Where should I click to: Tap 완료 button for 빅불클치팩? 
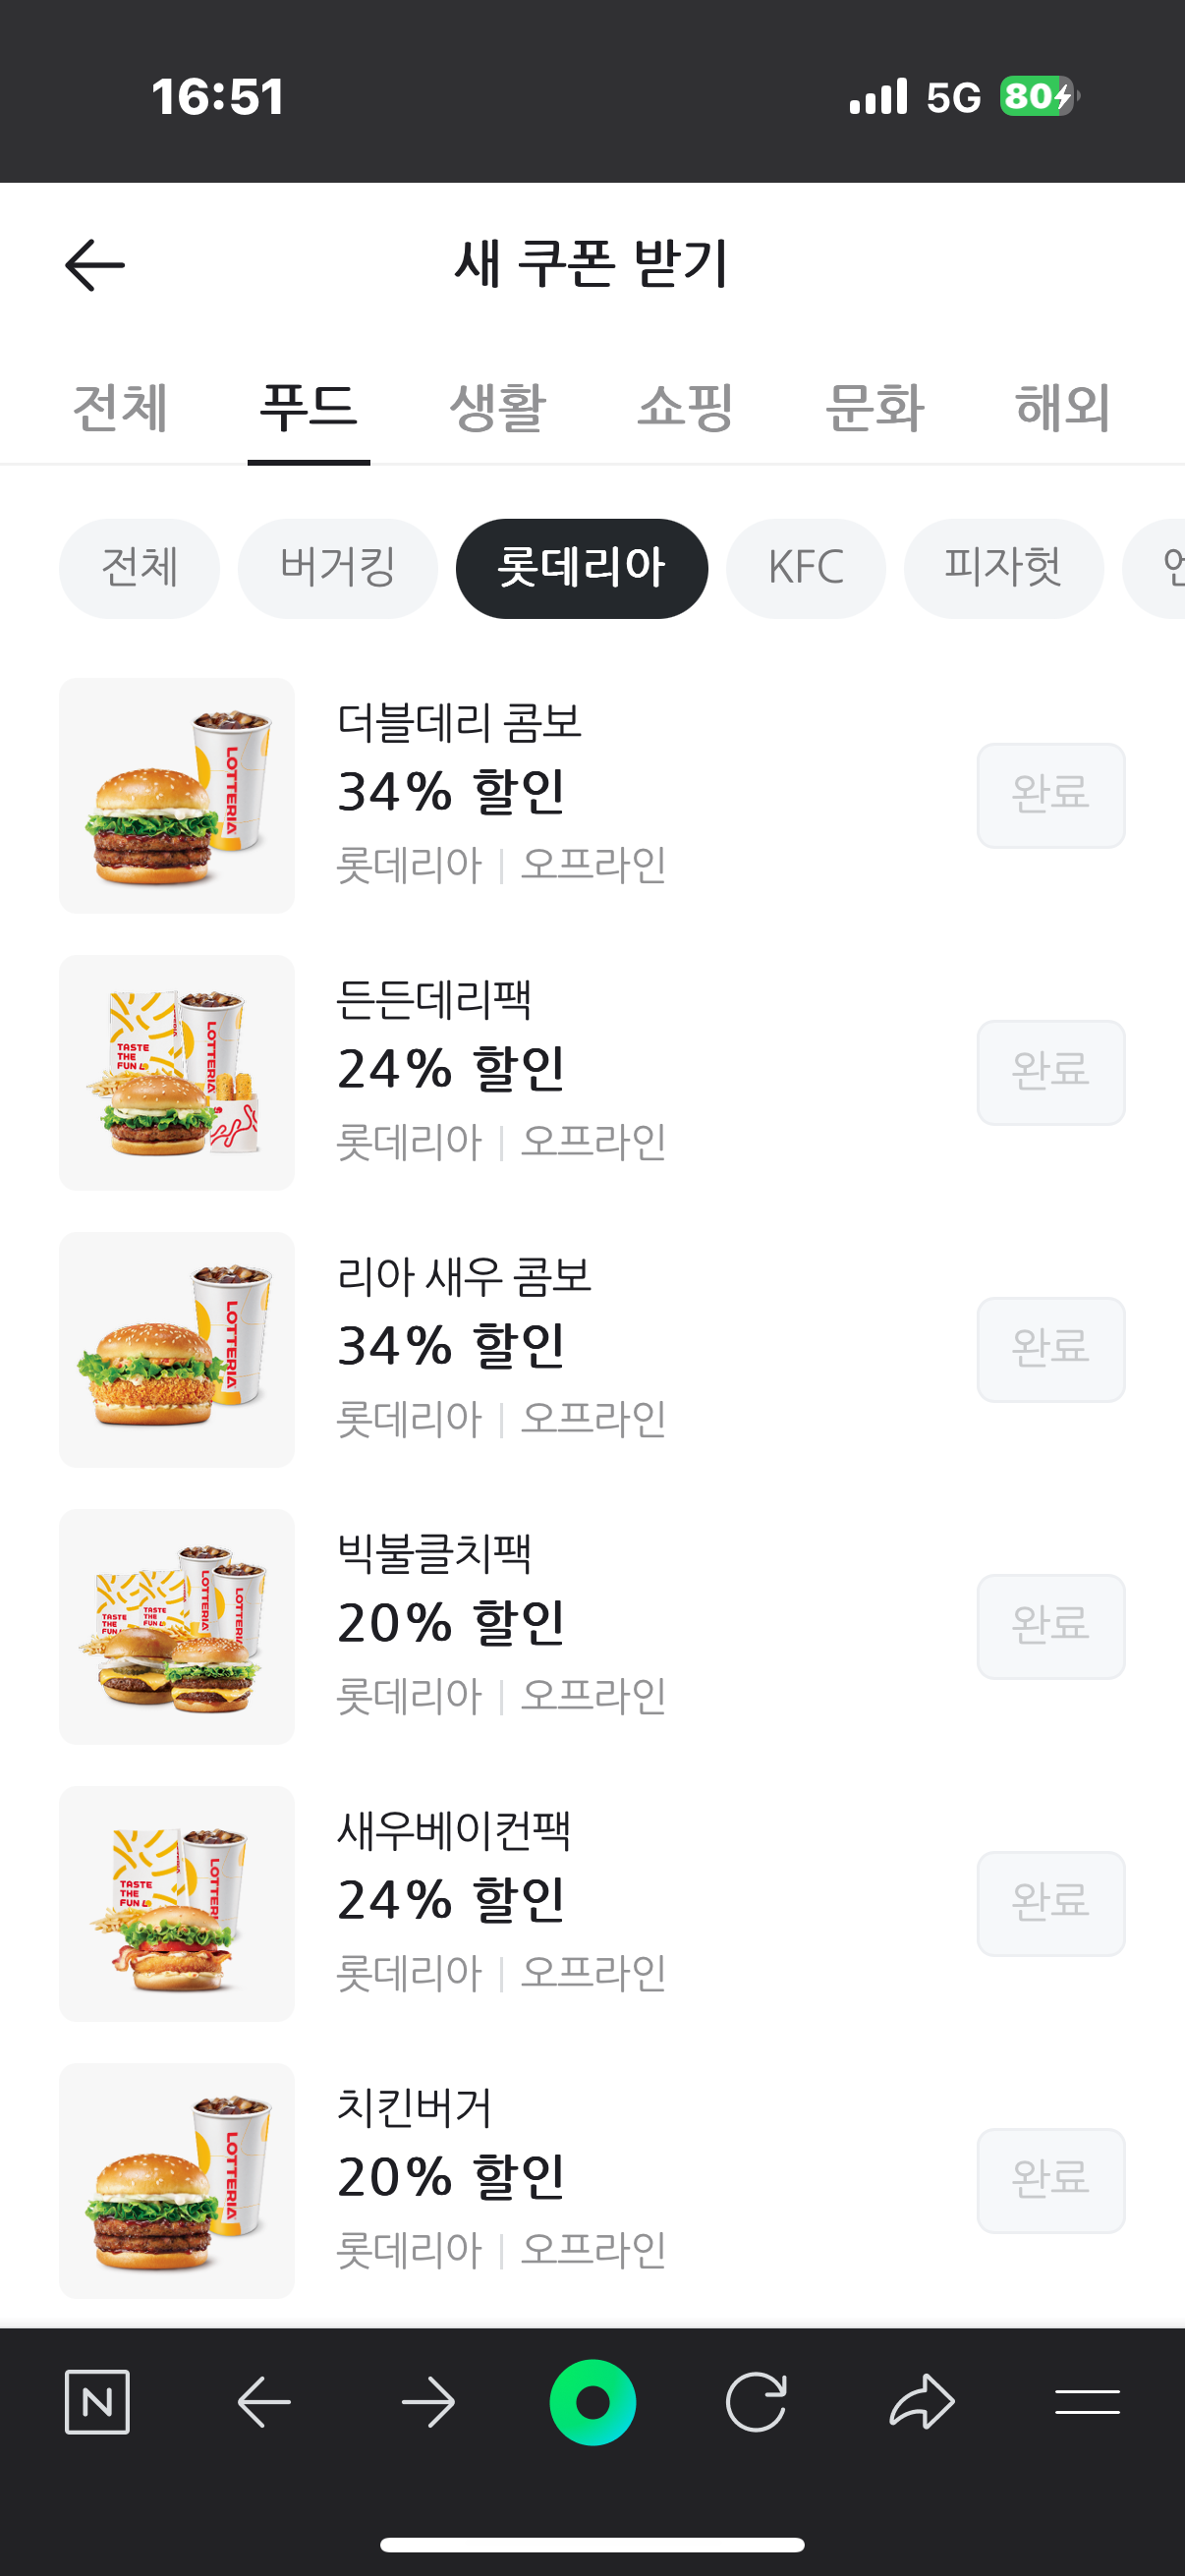click(1050, 1626)
